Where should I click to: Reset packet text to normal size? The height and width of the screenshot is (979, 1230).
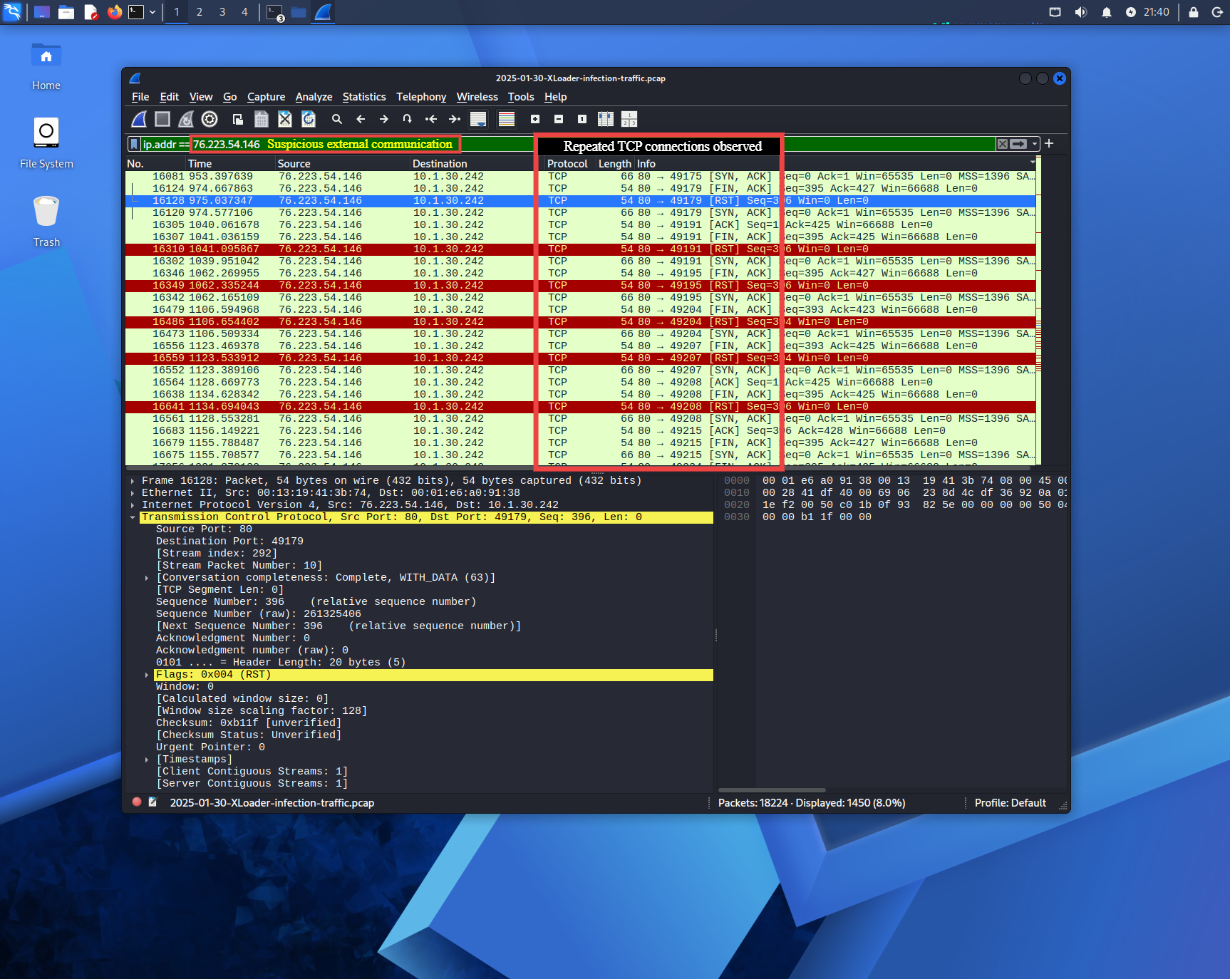point(581,119)
